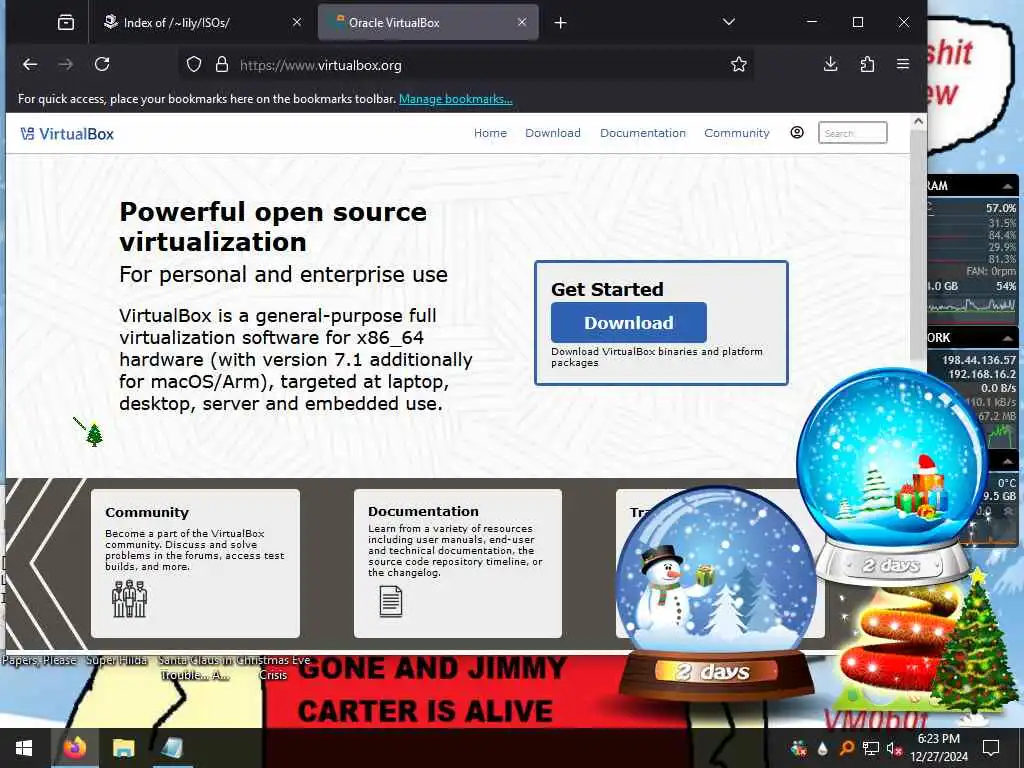The width and height of the screenshot is (1024, 768).
Task: Click the Santa Claus in Trouble desktop label
Action: (x=195, y=667)
